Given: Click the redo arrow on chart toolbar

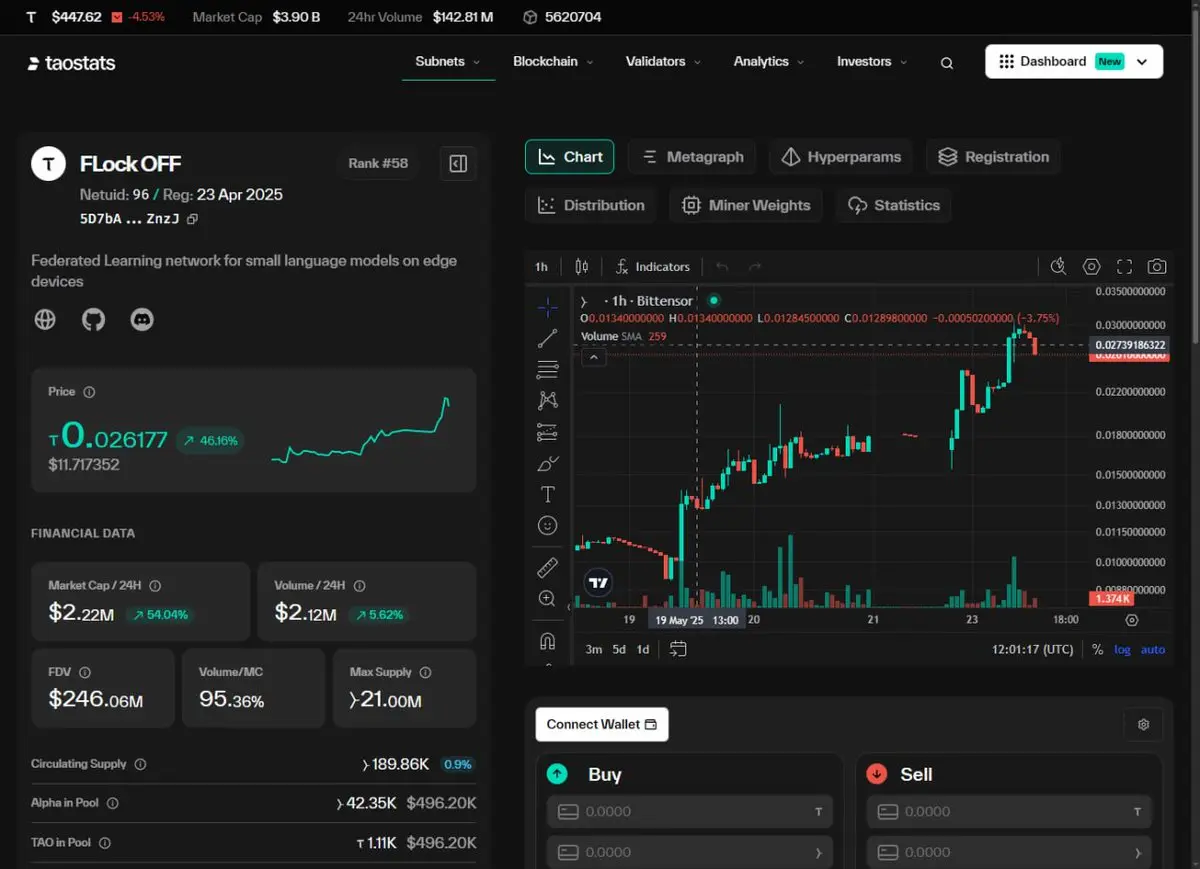Looking at the screenshot, I should tap(755, 267).
